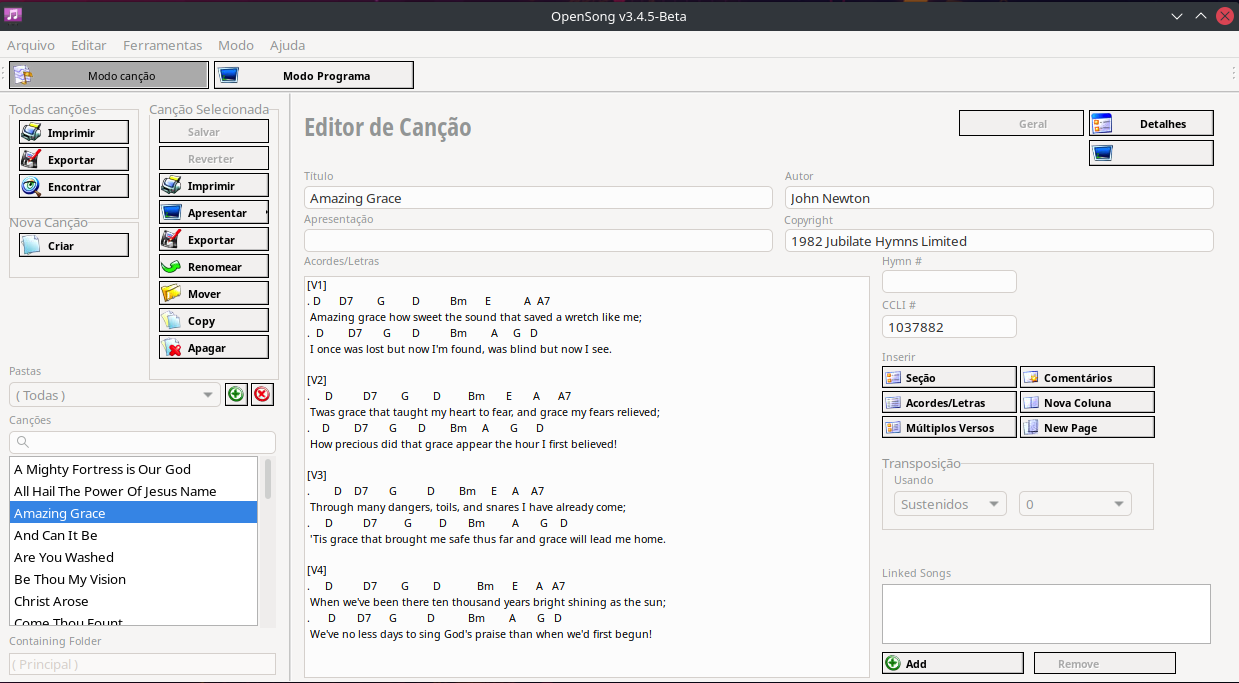The width and height of the screenshot is (1239, 683).
Task: Open the Sustenidos transposition dropdown
Action: (948, 504)
